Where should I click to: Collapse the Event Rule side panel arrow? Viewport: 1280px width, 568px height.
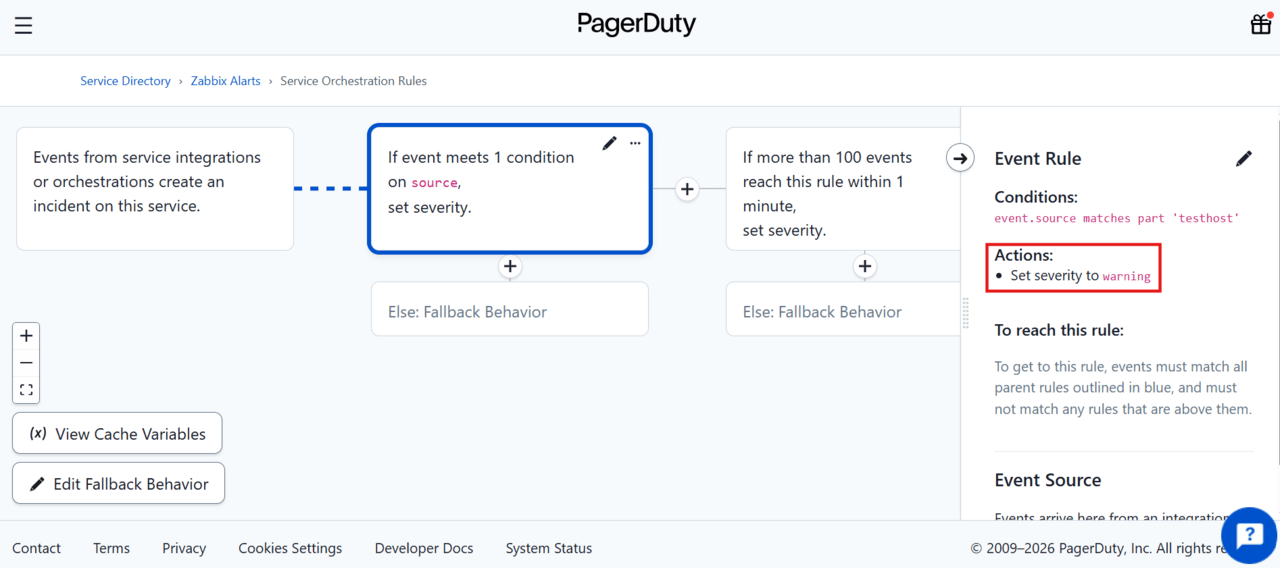[x=960, y=158]
